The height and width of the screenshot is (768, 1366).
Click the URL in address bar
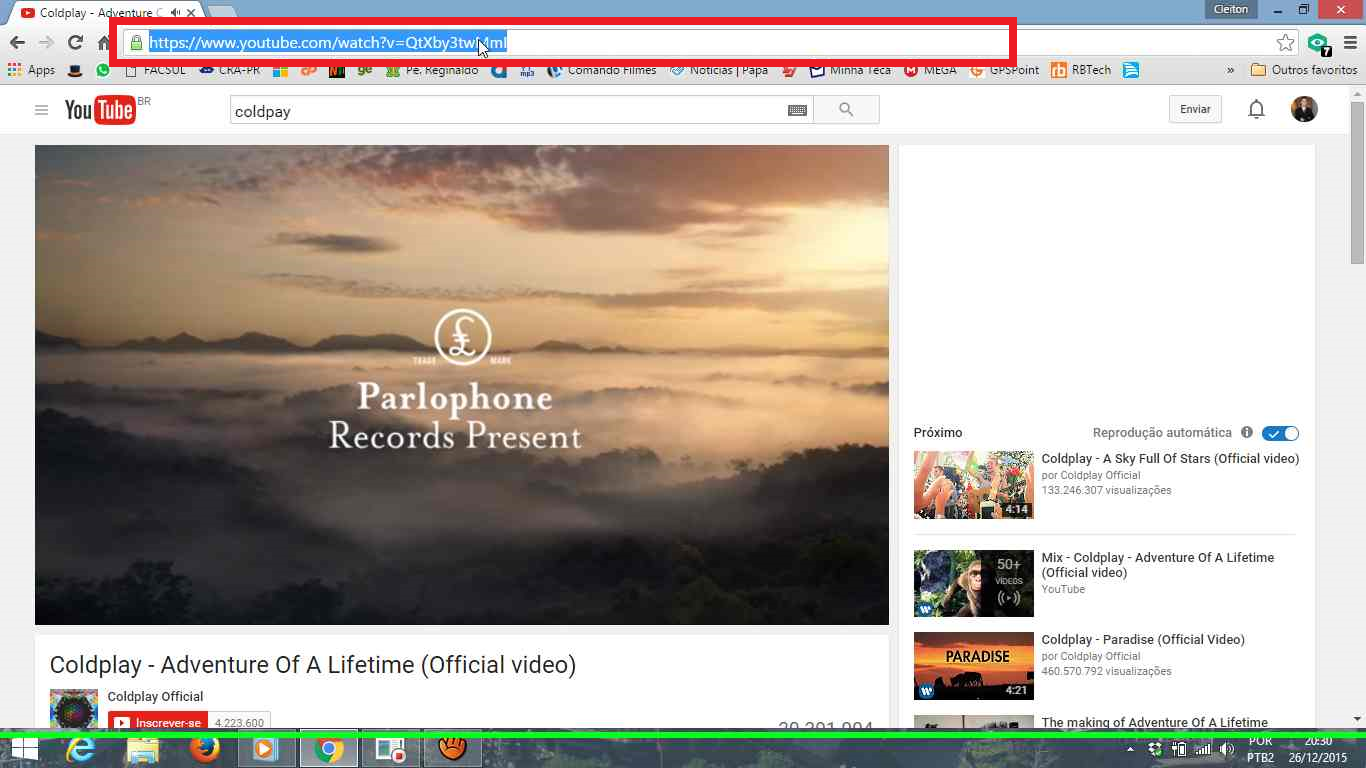coord(328,43)
